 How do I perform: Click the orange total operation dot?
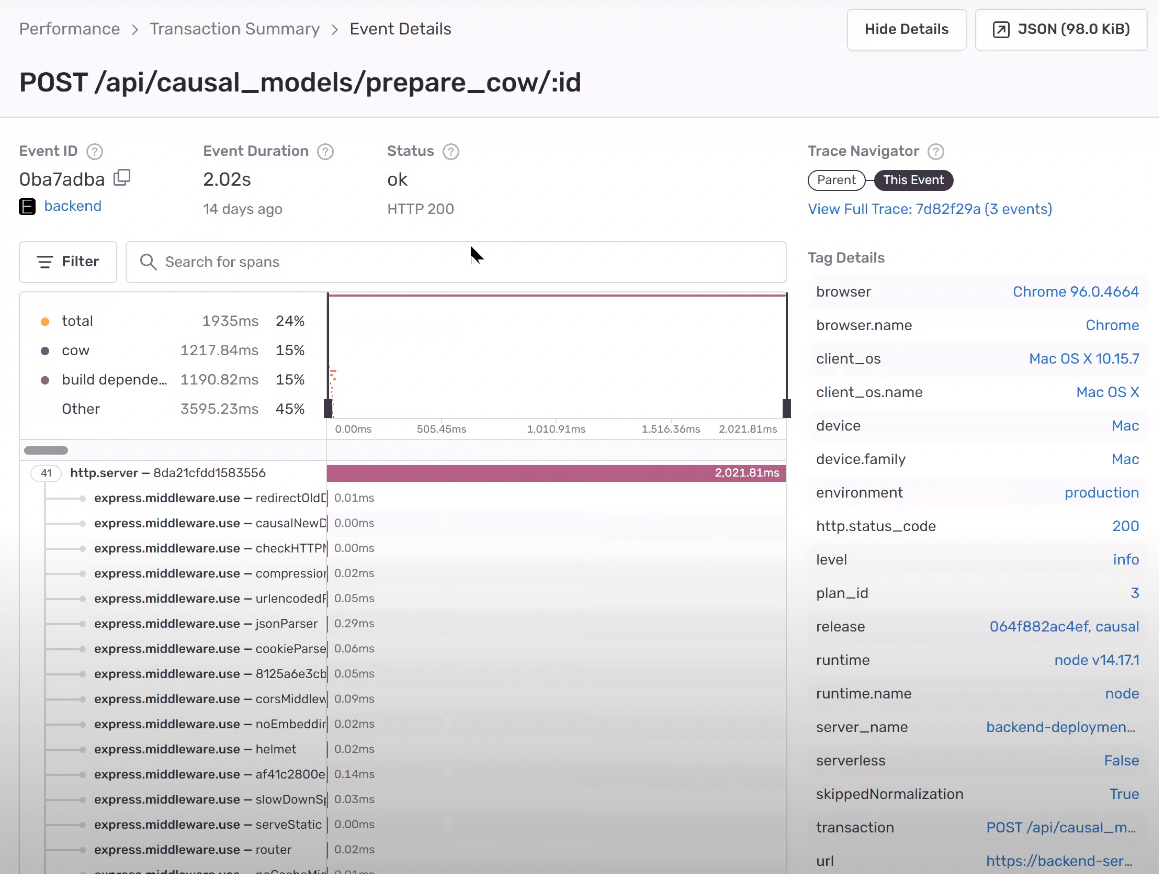[x=45, y=321]
